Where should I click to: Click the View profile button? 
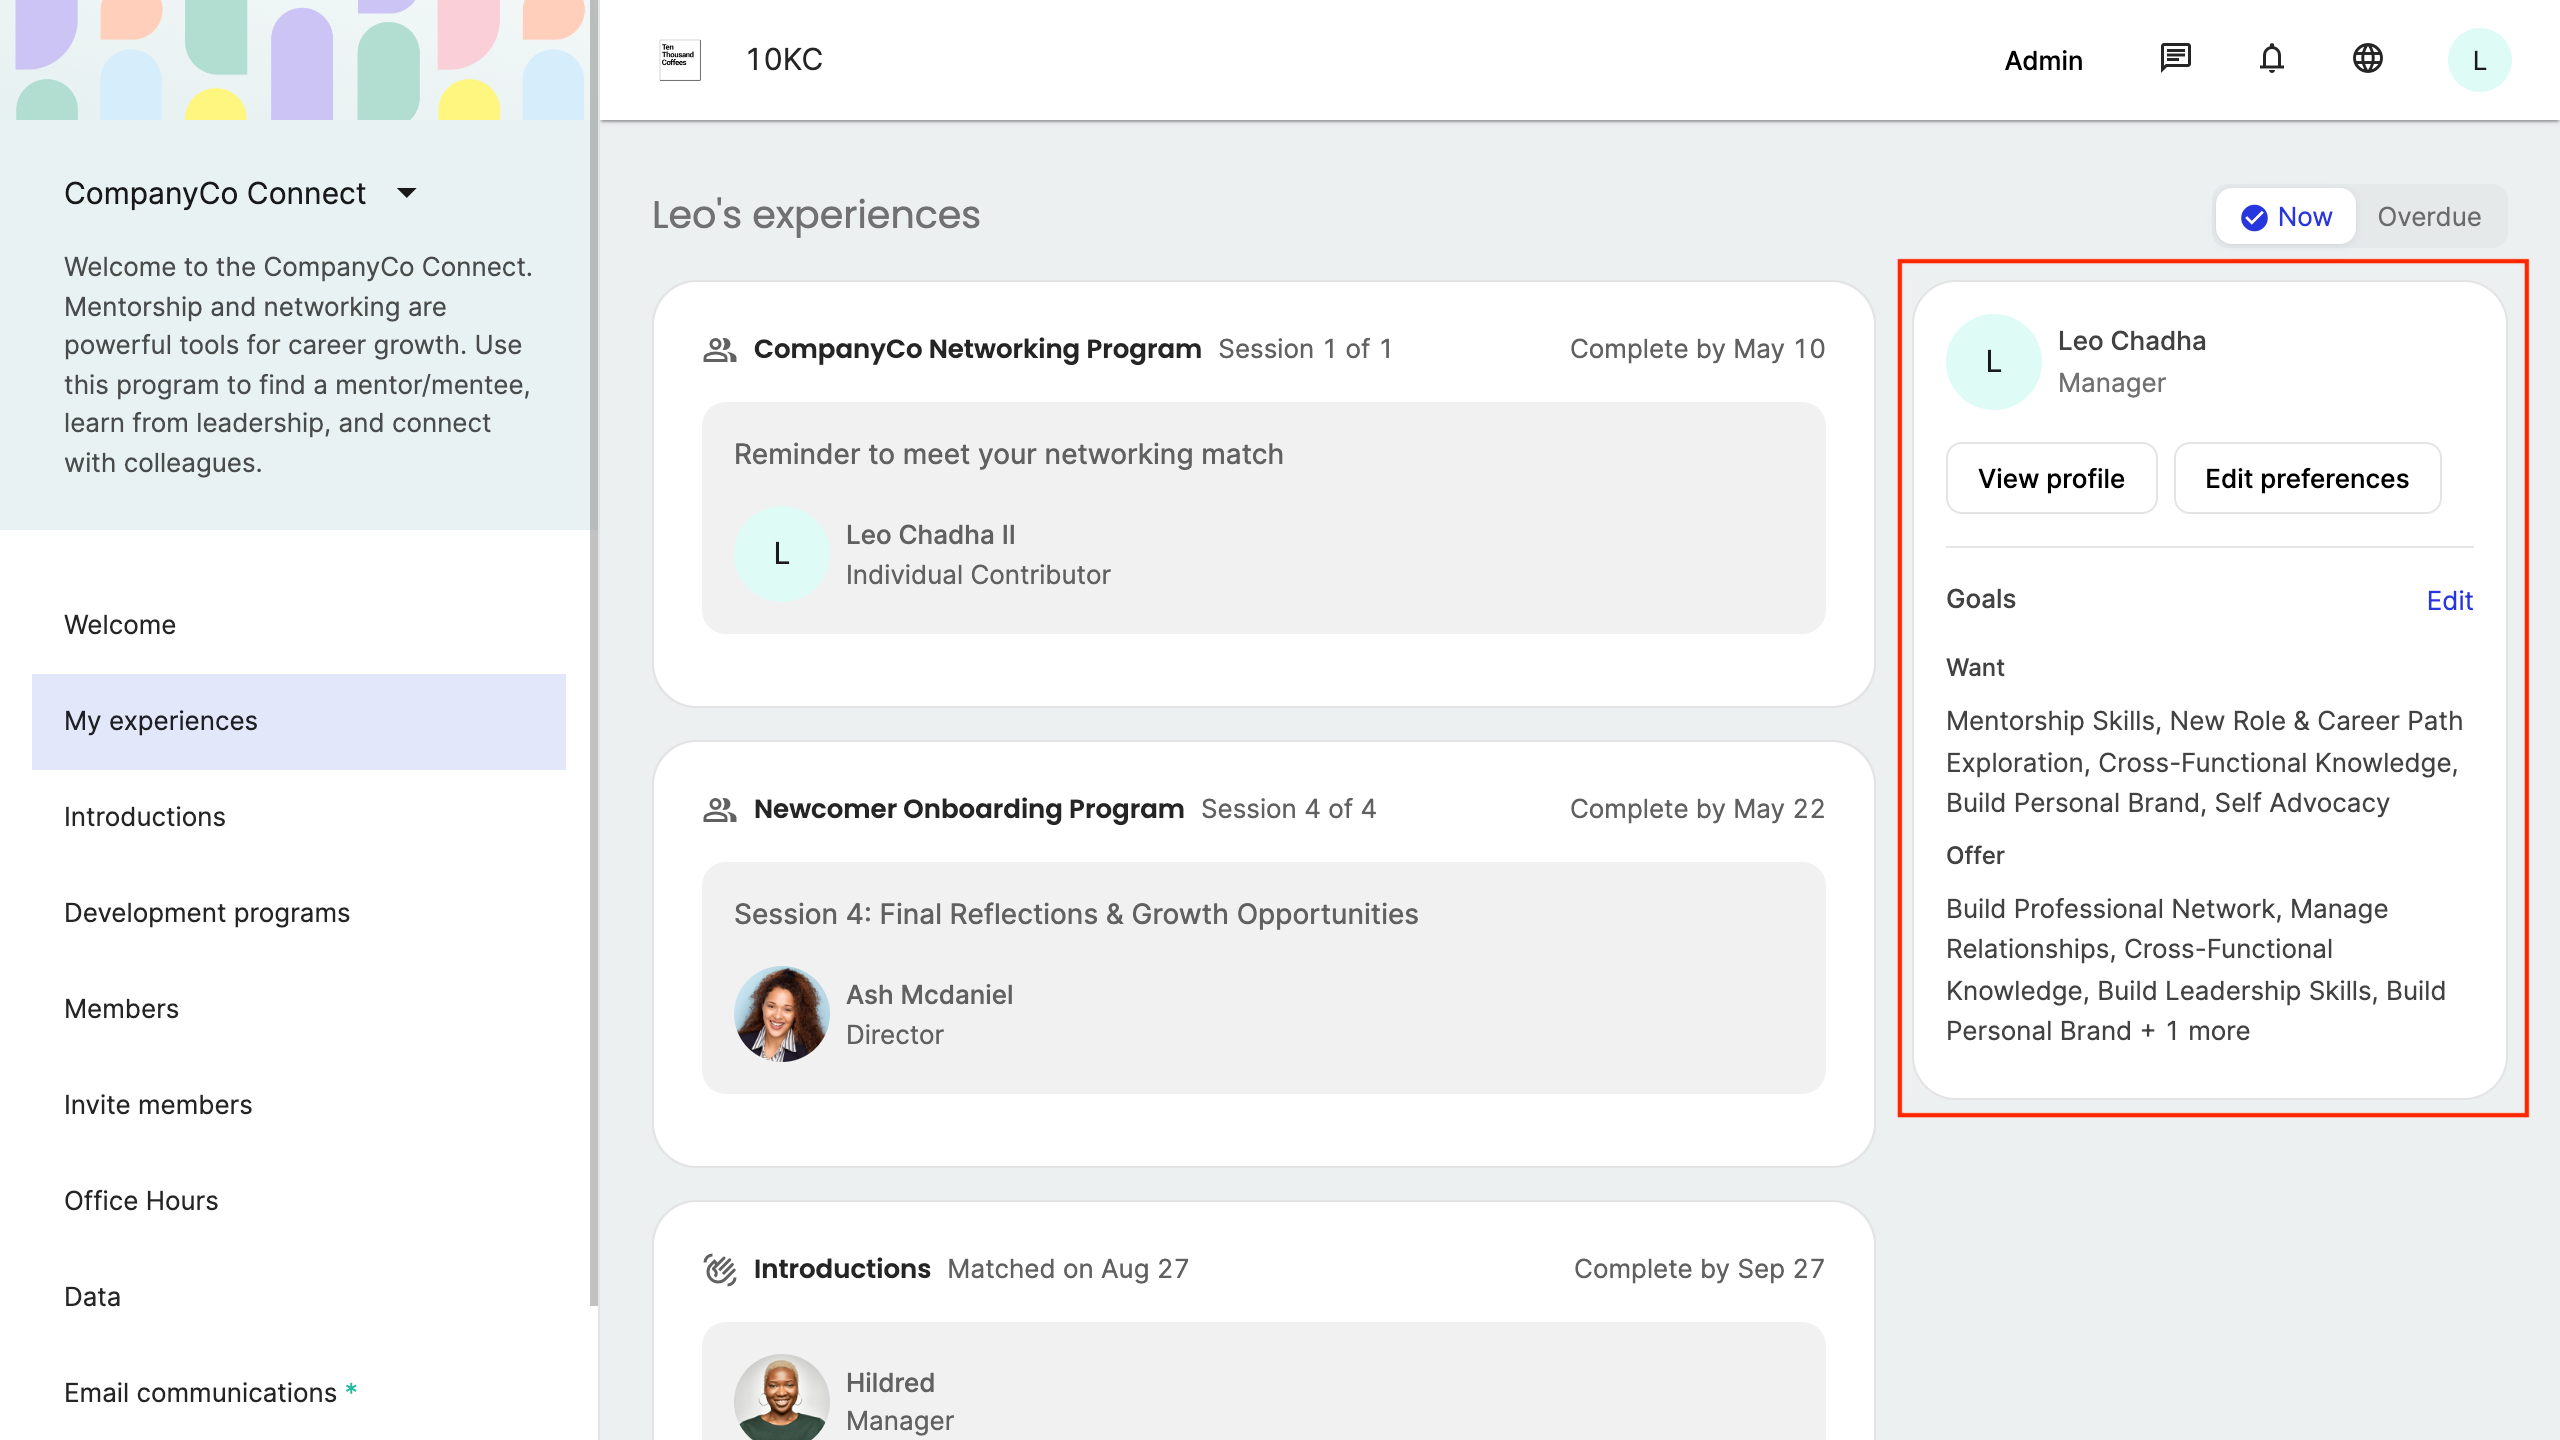click(x=2051, y=479)
